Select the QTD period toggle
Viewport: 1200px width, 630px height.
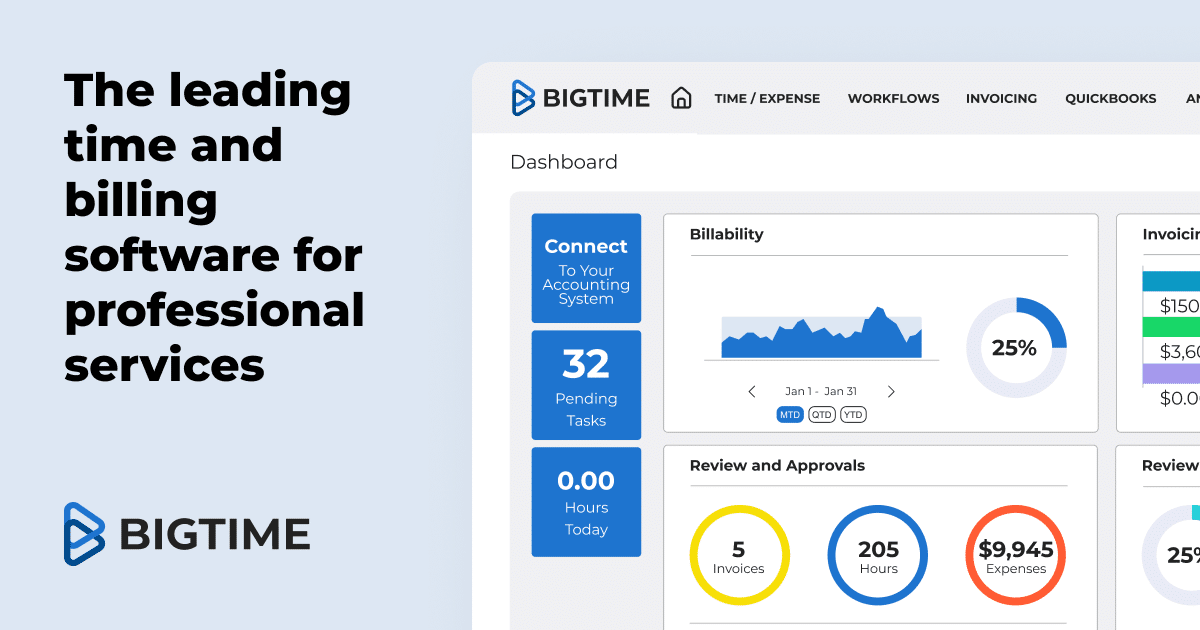(x=822, y=414)
